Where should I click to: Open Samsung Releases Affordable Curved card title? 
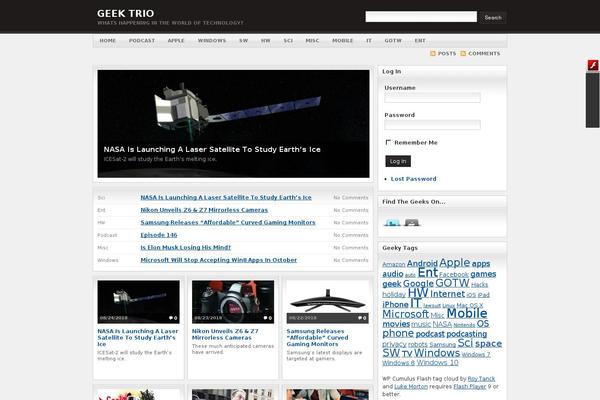pyautogui.click(x=317, y=338)
